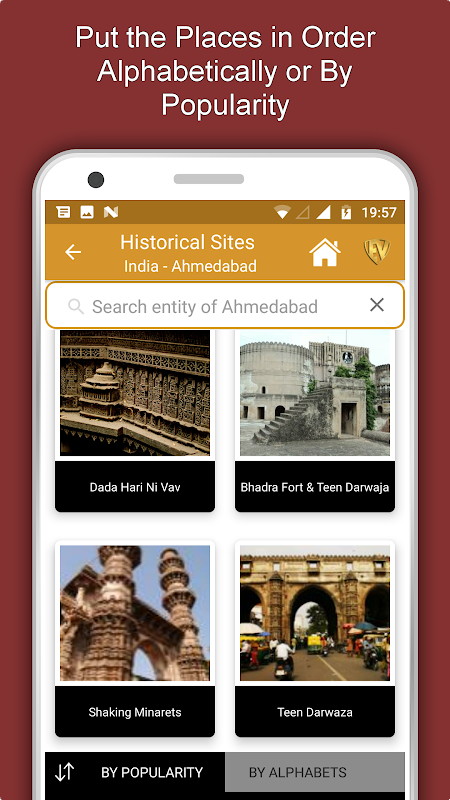The height and width of the screenshot is (800, 450).
Task: Open Bhadra Fort & Teen Darwaja photo
Action: click(315, 392)
